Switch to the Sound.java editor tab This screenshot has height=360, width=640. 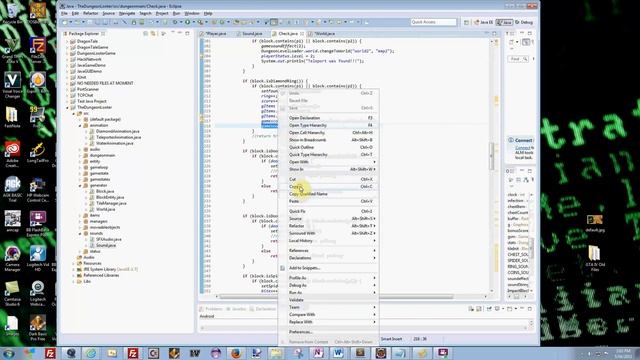click(250, 33)
